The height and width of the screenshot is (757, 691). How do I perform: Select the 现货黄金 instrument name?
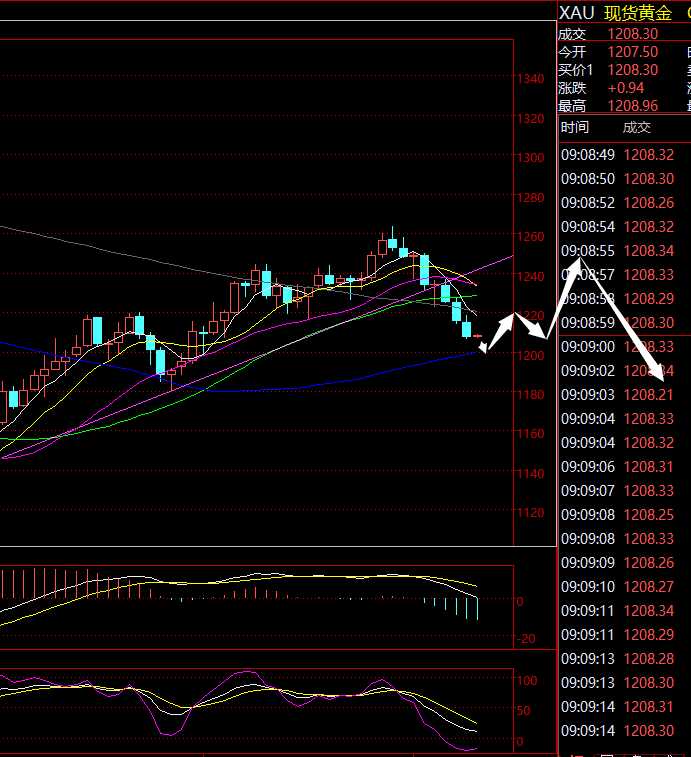[x=638, y=12]
